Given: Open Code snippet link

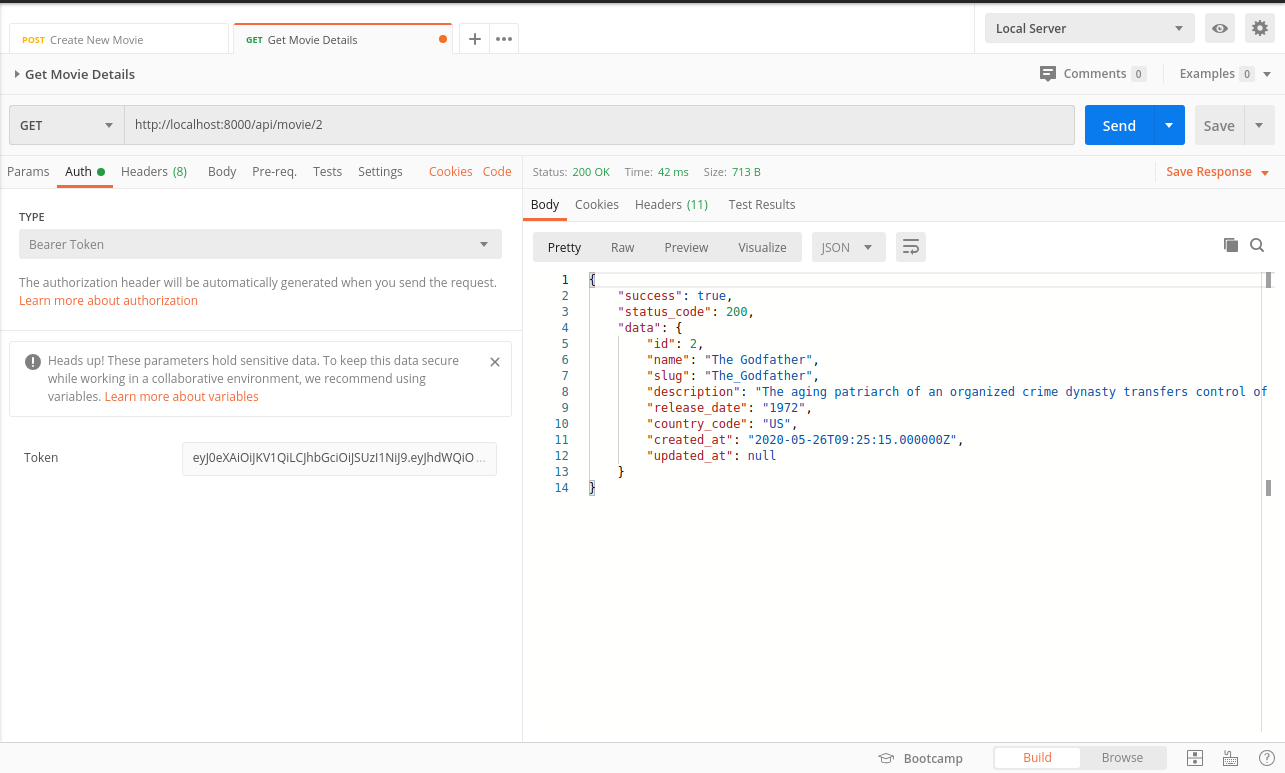Looking at the screenshot, I should pos(497,171).
